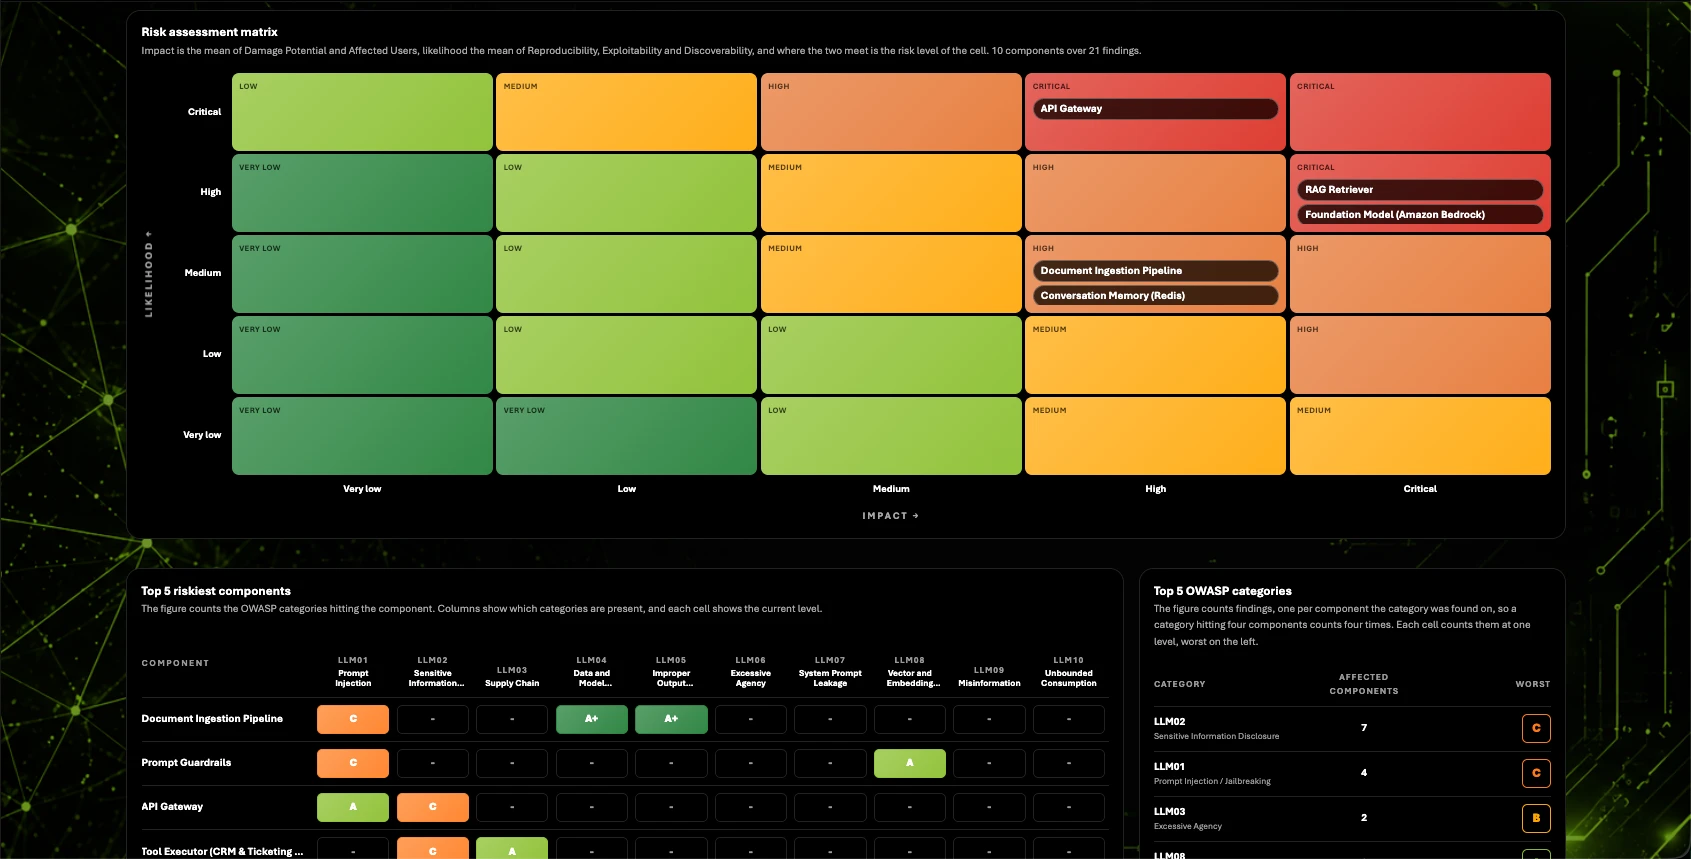Select the C worst badge in the LLM01 category row
This screenshot has height=859, width=1691.
[x=1536, y=773]
